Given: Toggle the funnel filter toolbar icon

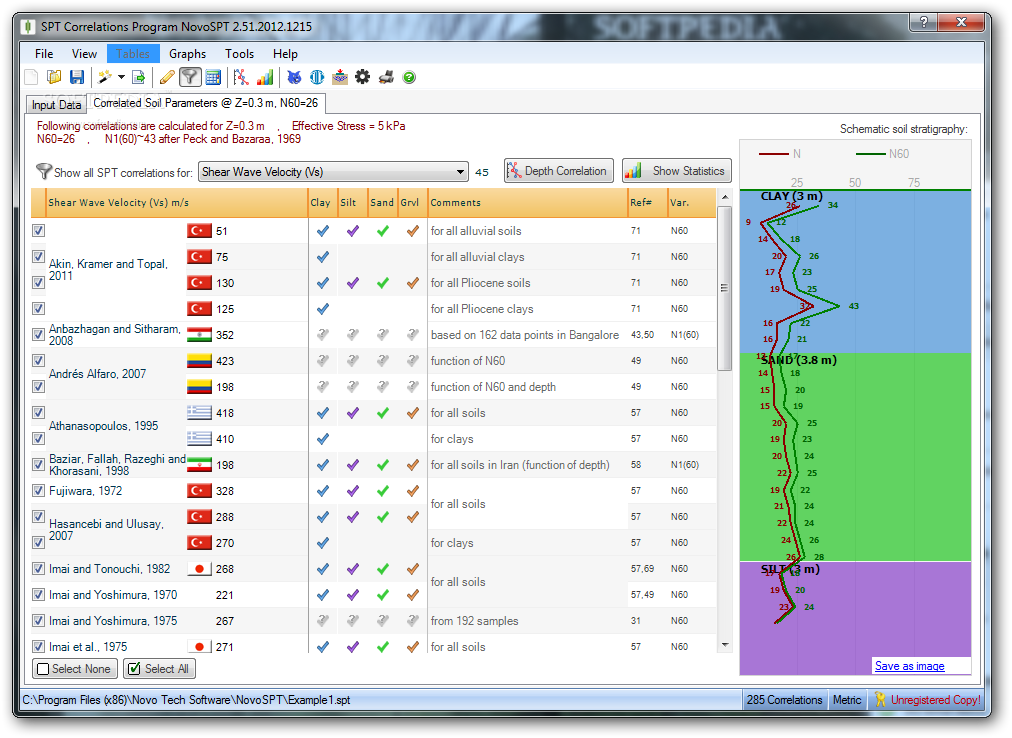Looking at the screenshot, I should click(190, 77).
